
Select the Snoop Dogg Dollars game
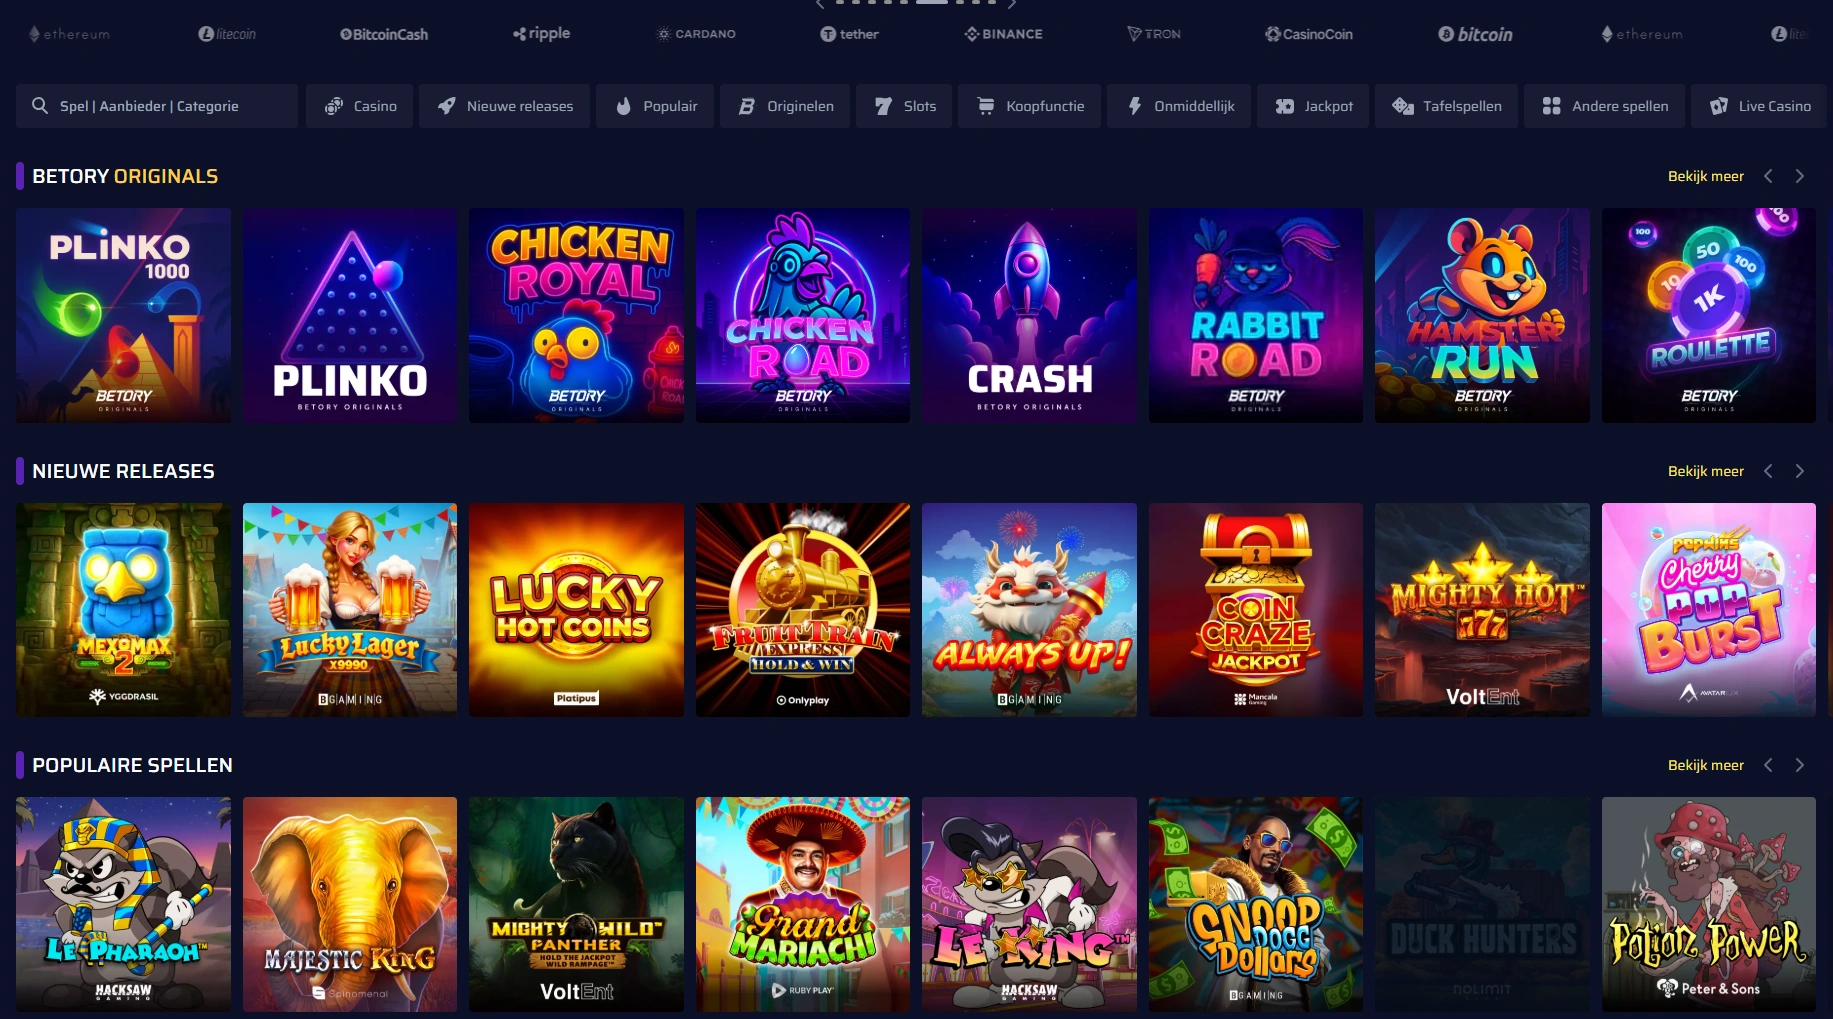(x=1255, y=904)
